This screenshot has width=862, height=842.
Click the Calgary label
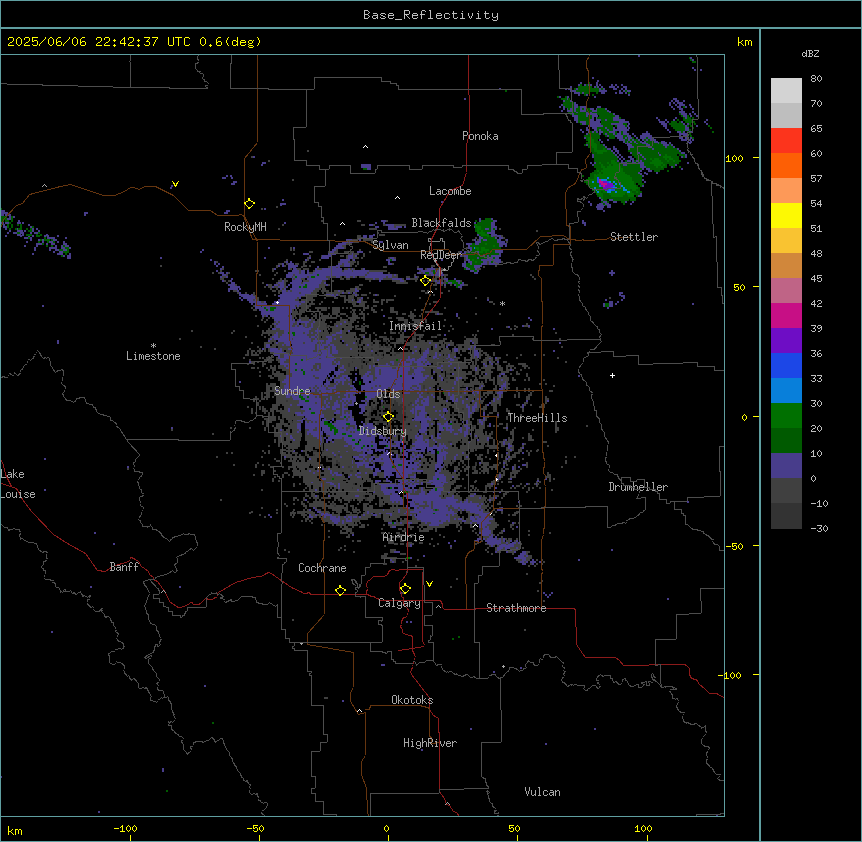[x=400, y=603]
